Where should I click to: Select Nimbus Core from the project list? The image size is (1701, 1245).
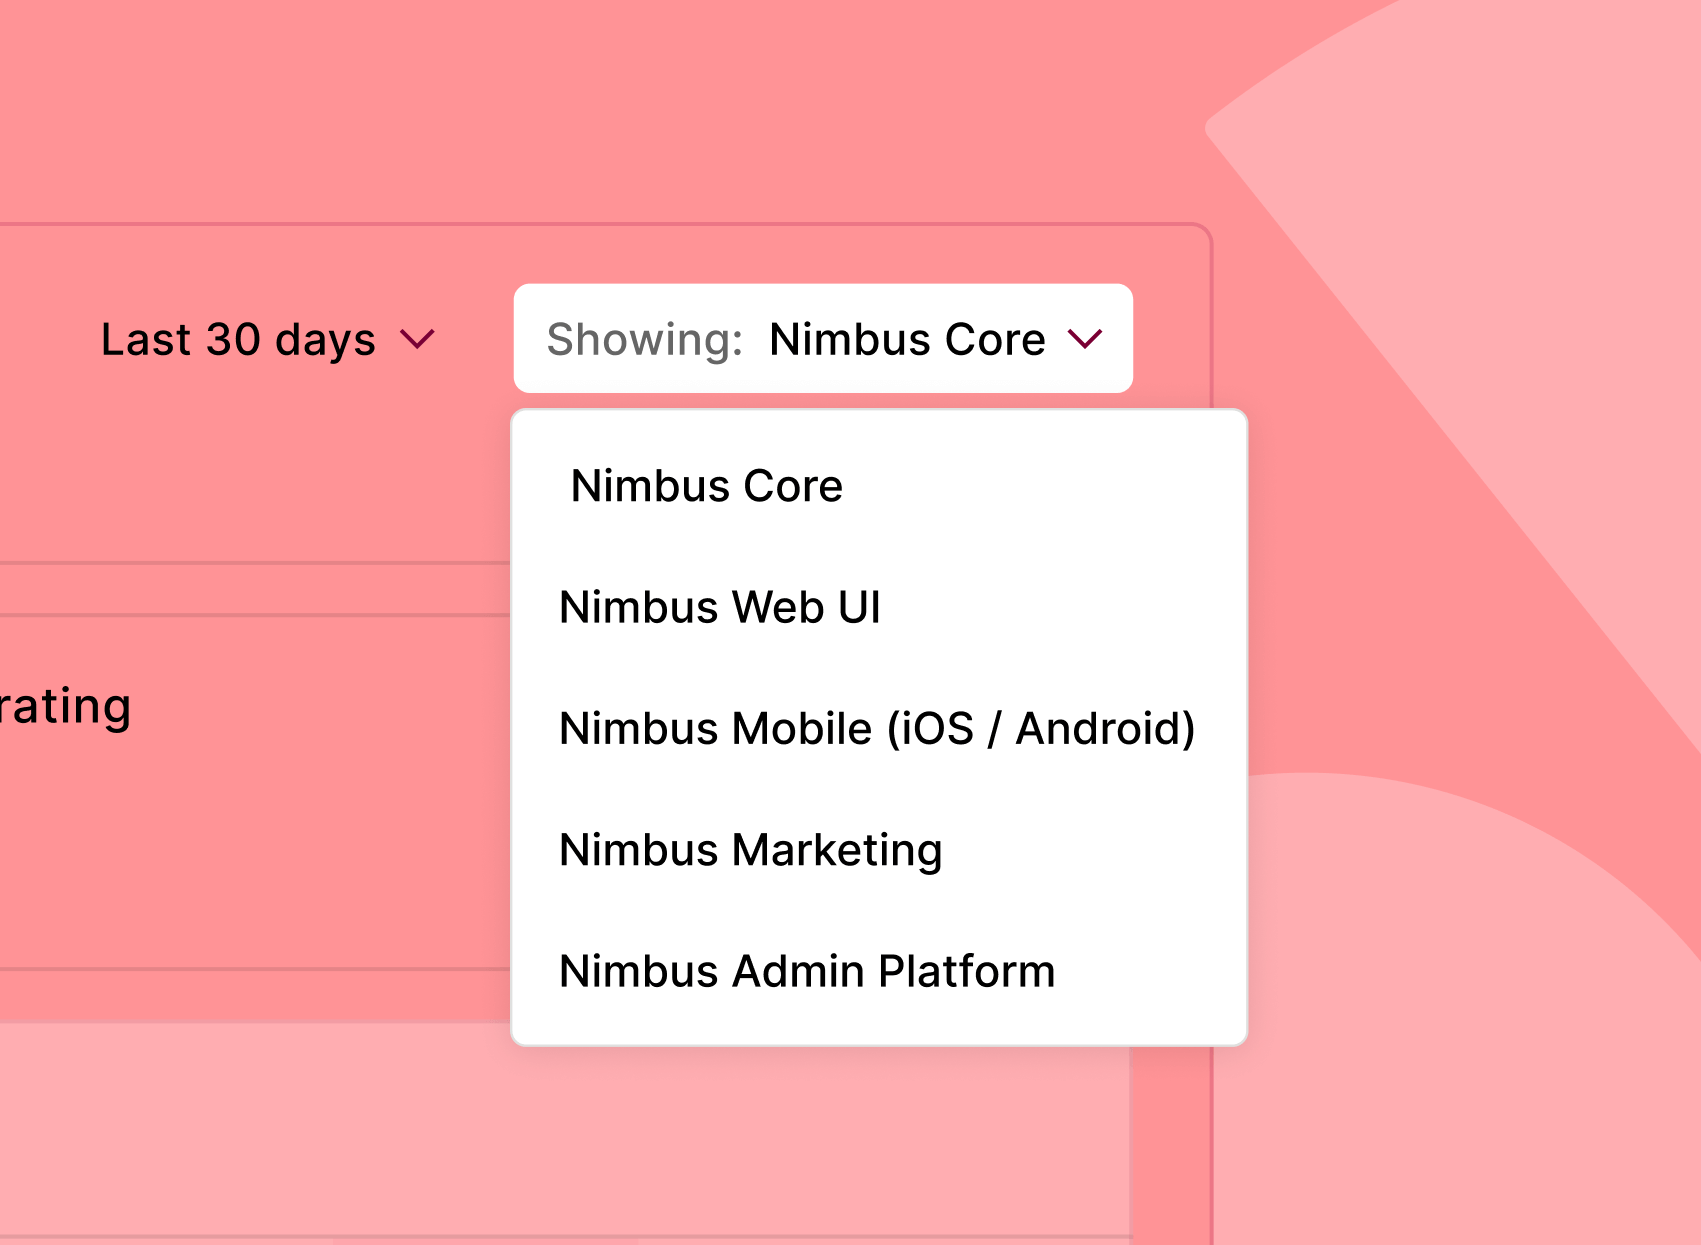tap(705, 486)
